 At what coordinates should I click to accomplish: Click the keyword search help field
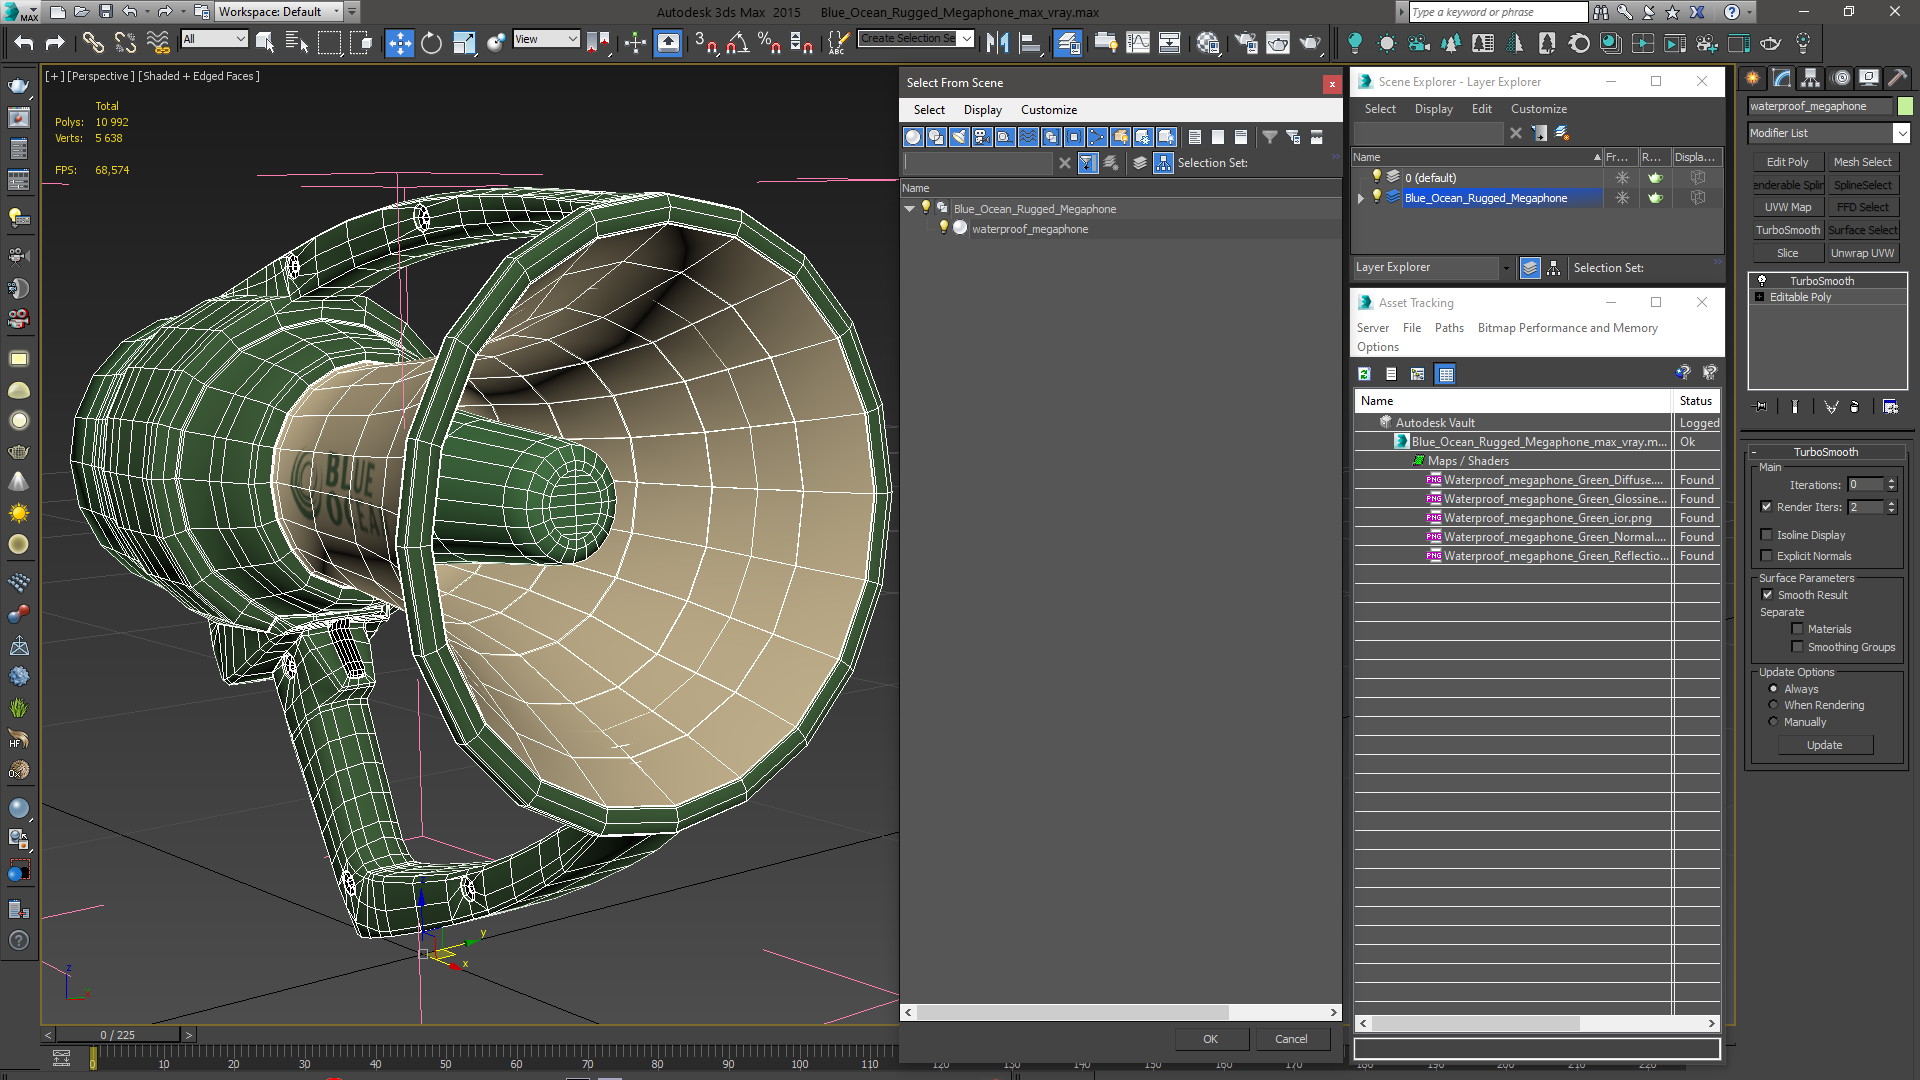point(1498,12)
